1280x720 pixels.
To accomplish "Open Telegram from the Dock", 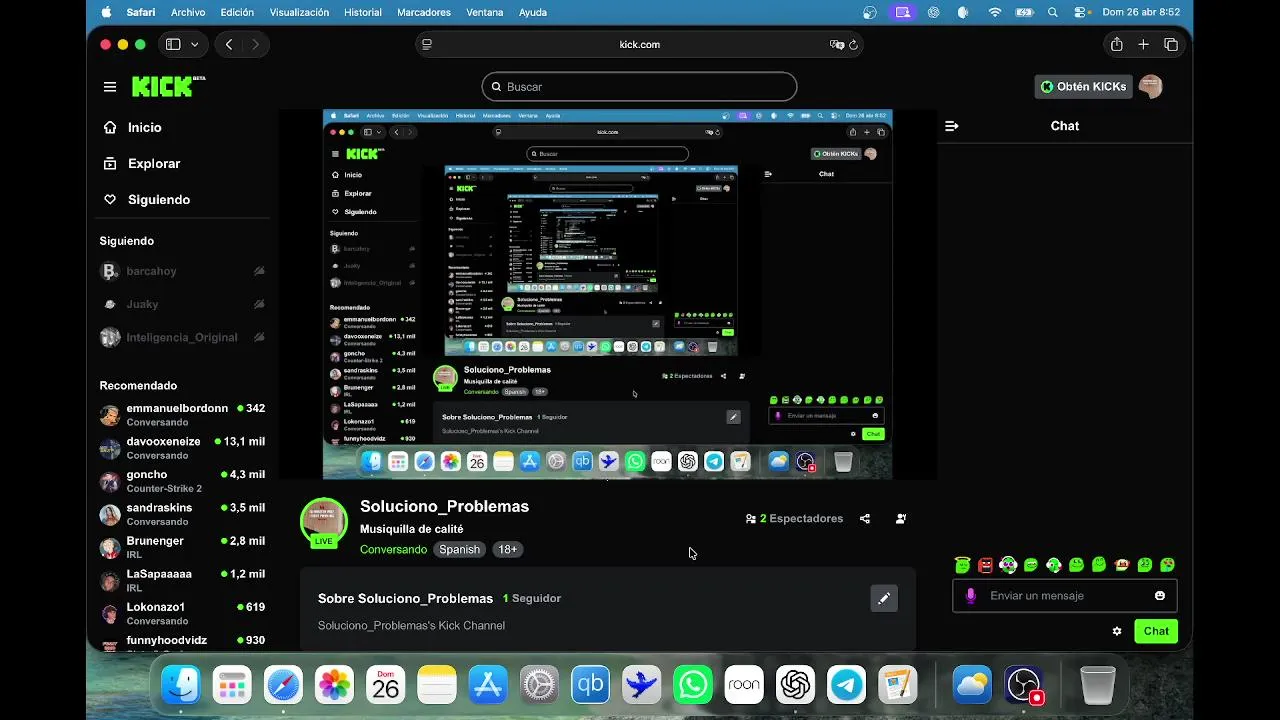I will tap(847, 685).
